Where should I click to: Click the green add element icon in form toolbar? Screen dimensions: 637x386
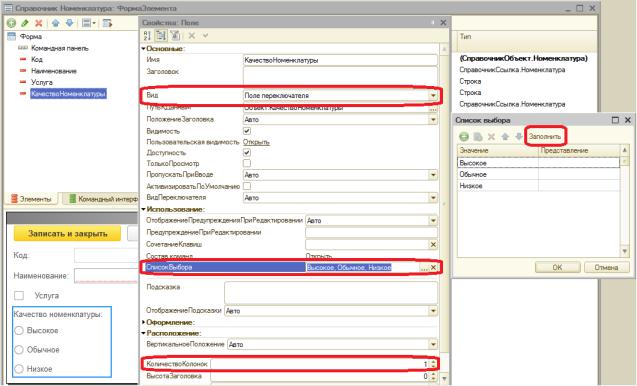pyautogui.click(x=11, y=23)
